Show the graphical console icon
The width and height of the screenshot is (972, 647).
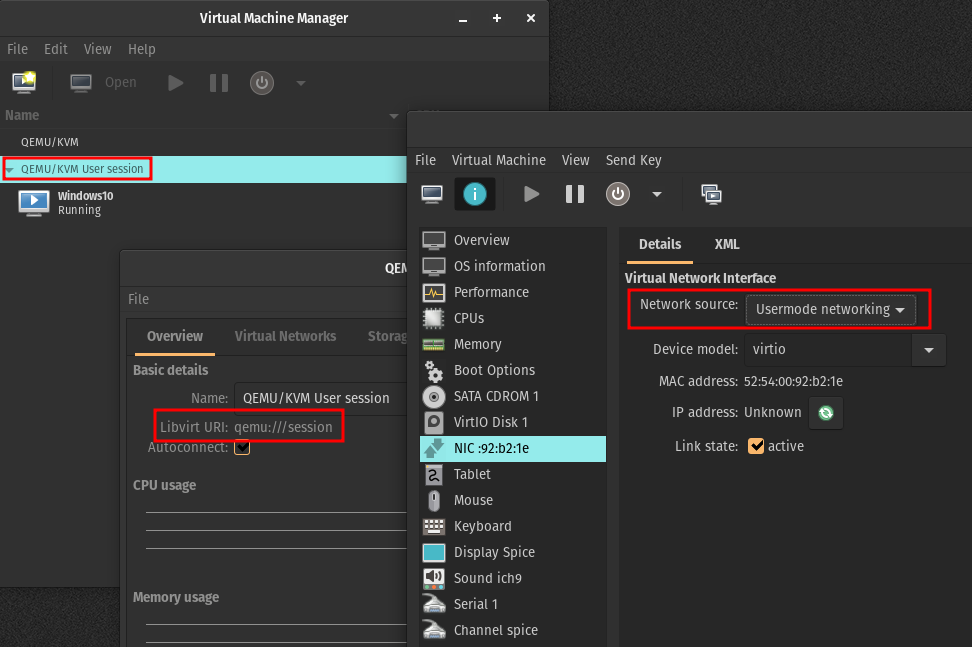point(432,194)
